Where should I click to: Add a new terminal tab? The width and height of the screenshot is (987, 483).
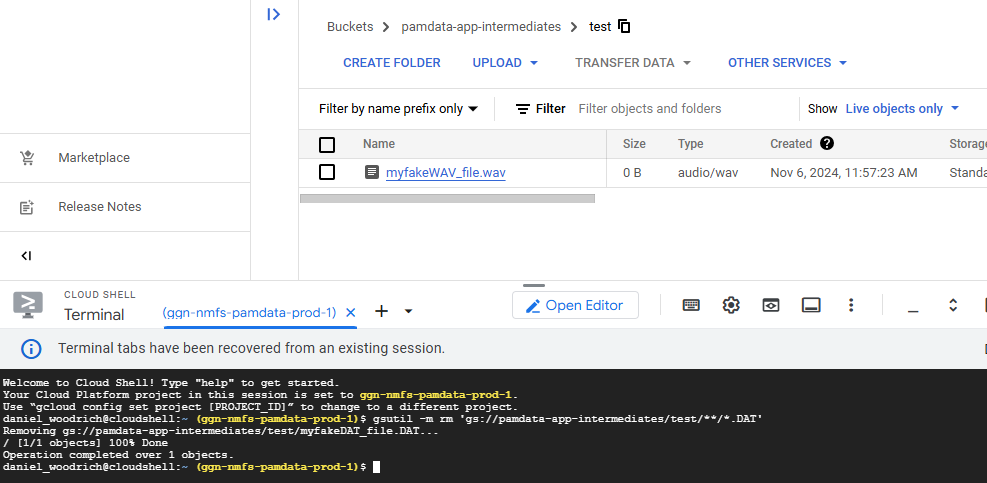point(381,312)
